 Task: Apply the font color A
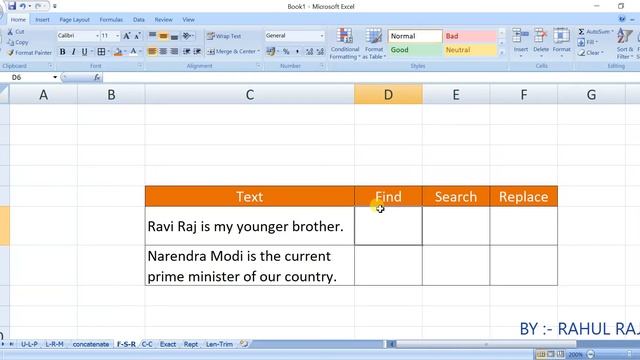(x=133, y=52)
